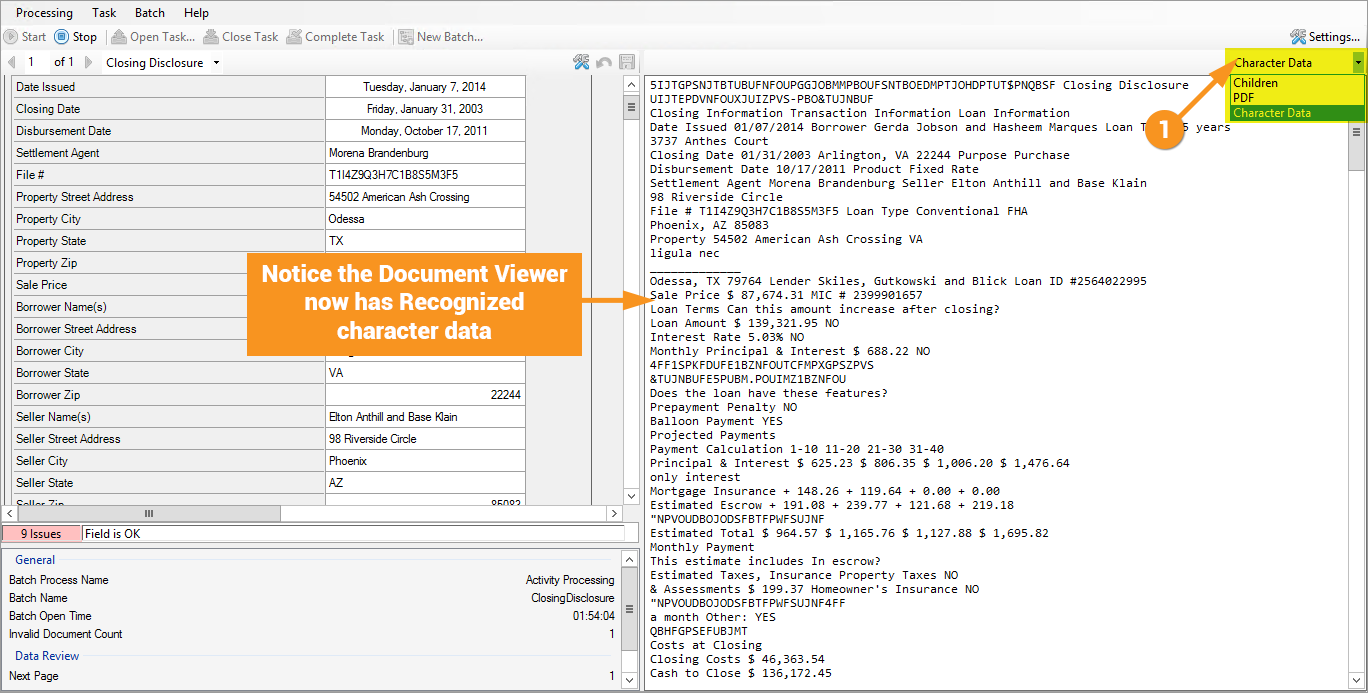Screen dimensions: 1368x693
Task: Click the Next Page row label
Action: pyautogui.click(x=34, y=676)
